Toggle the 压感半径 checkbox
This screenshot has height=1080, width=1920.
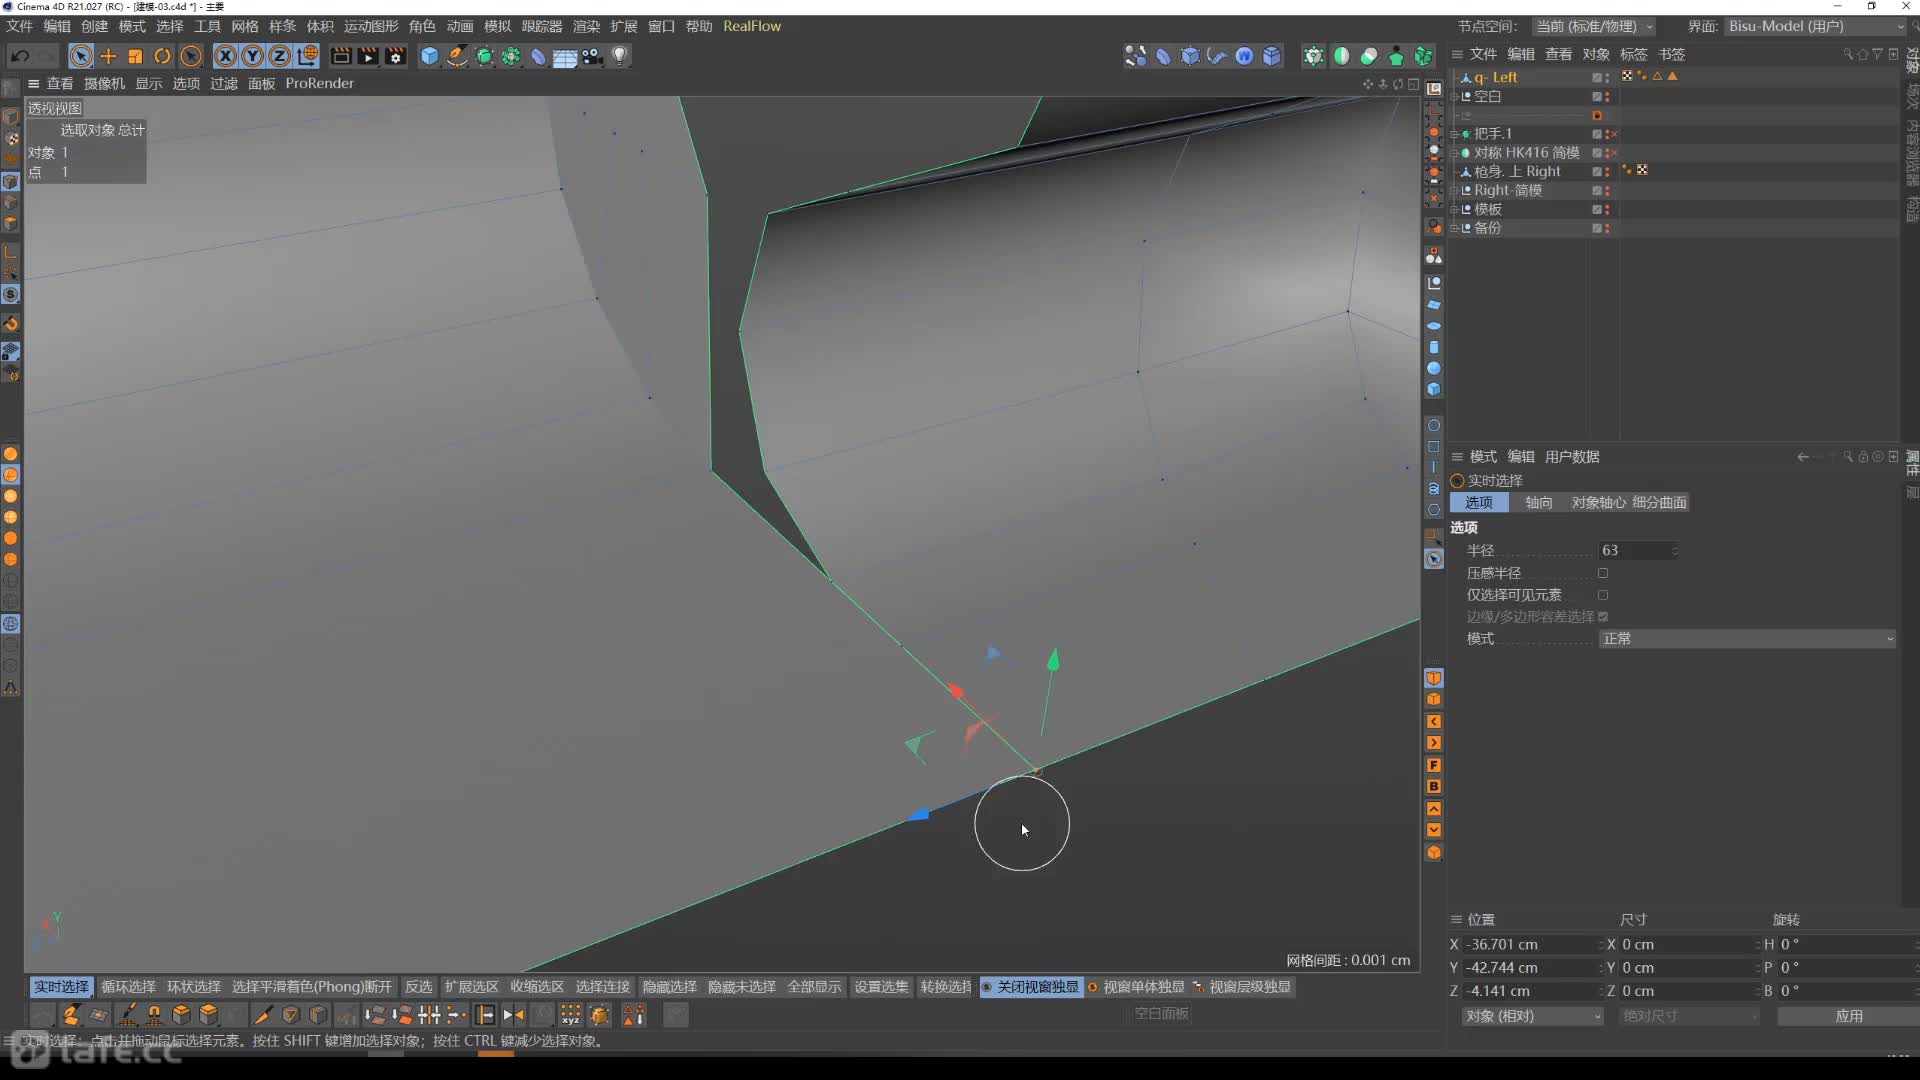(x=1603, y=573)
